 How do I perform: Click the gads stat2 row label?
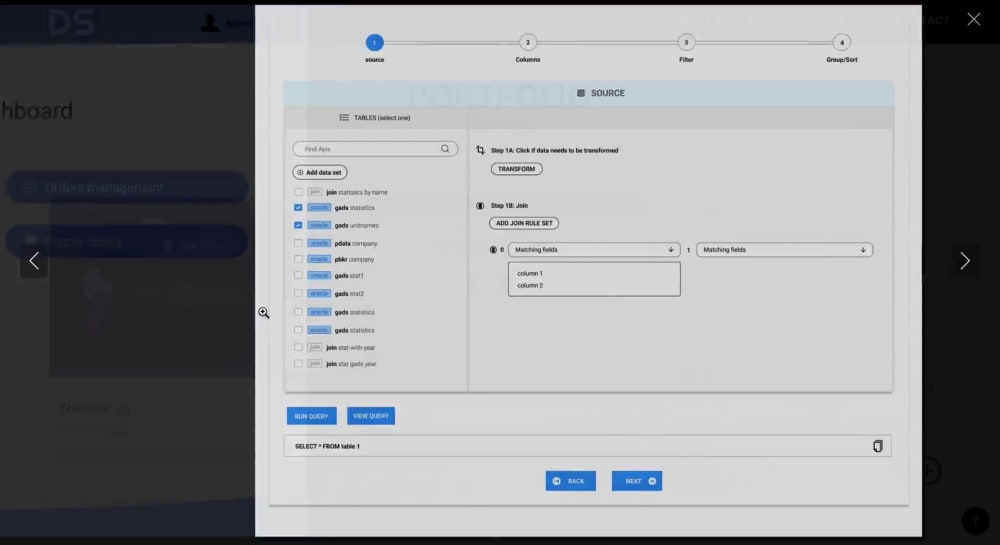[349, 294]
